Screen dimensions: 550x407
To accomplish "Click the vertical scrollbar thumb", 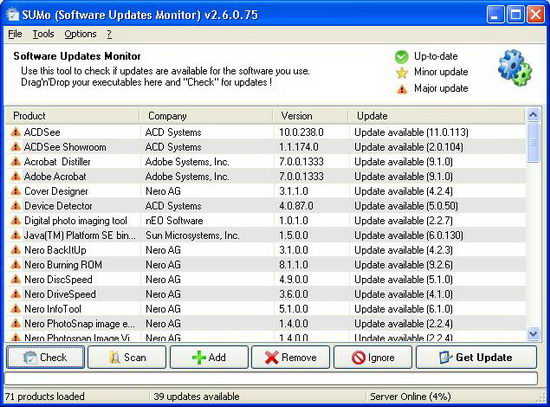I will 533,143.
